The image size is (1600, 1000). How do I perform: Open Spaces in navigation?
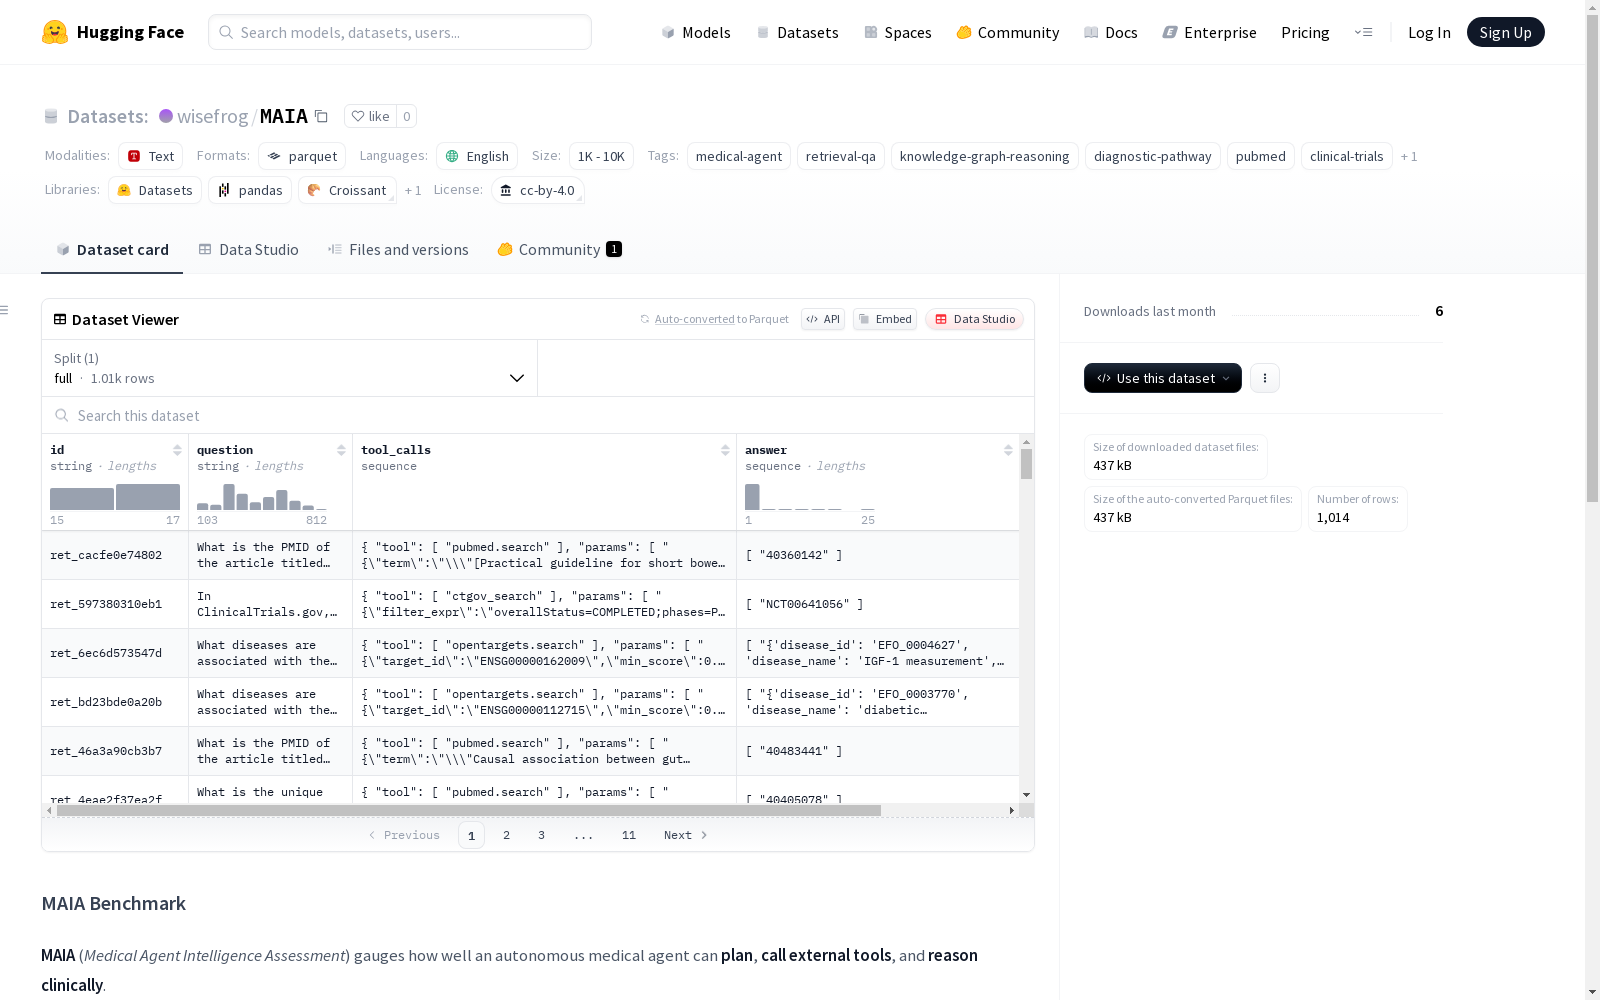[x=898, y=32]
